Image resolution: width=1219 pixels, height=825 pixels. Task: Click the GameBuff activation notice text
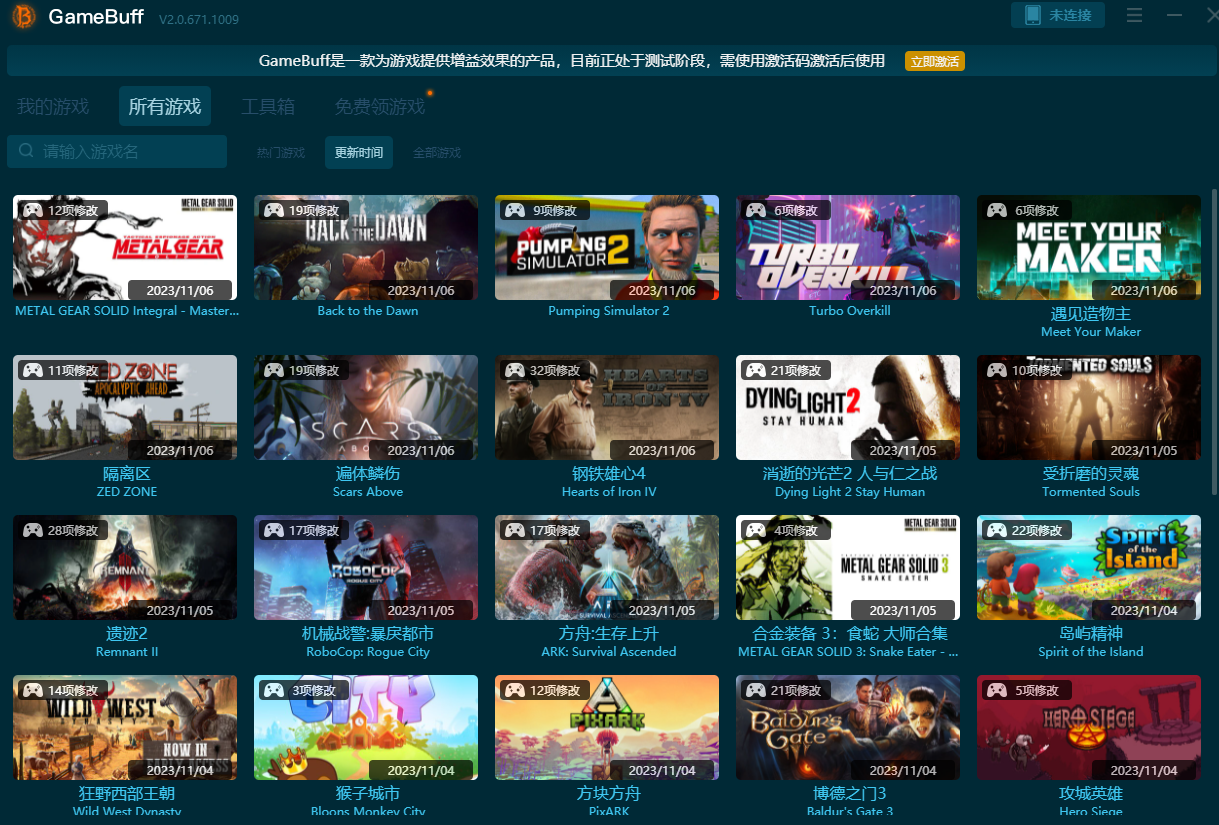[572, 61]
